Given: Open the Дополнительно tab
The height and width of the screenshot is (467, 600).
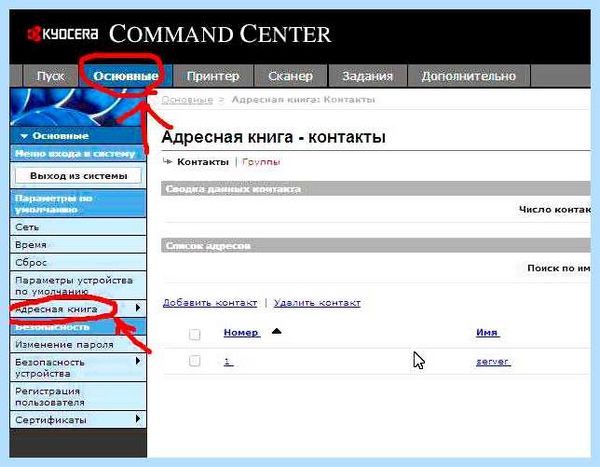Looking at the screenshot, I should (x=469, y=76).
